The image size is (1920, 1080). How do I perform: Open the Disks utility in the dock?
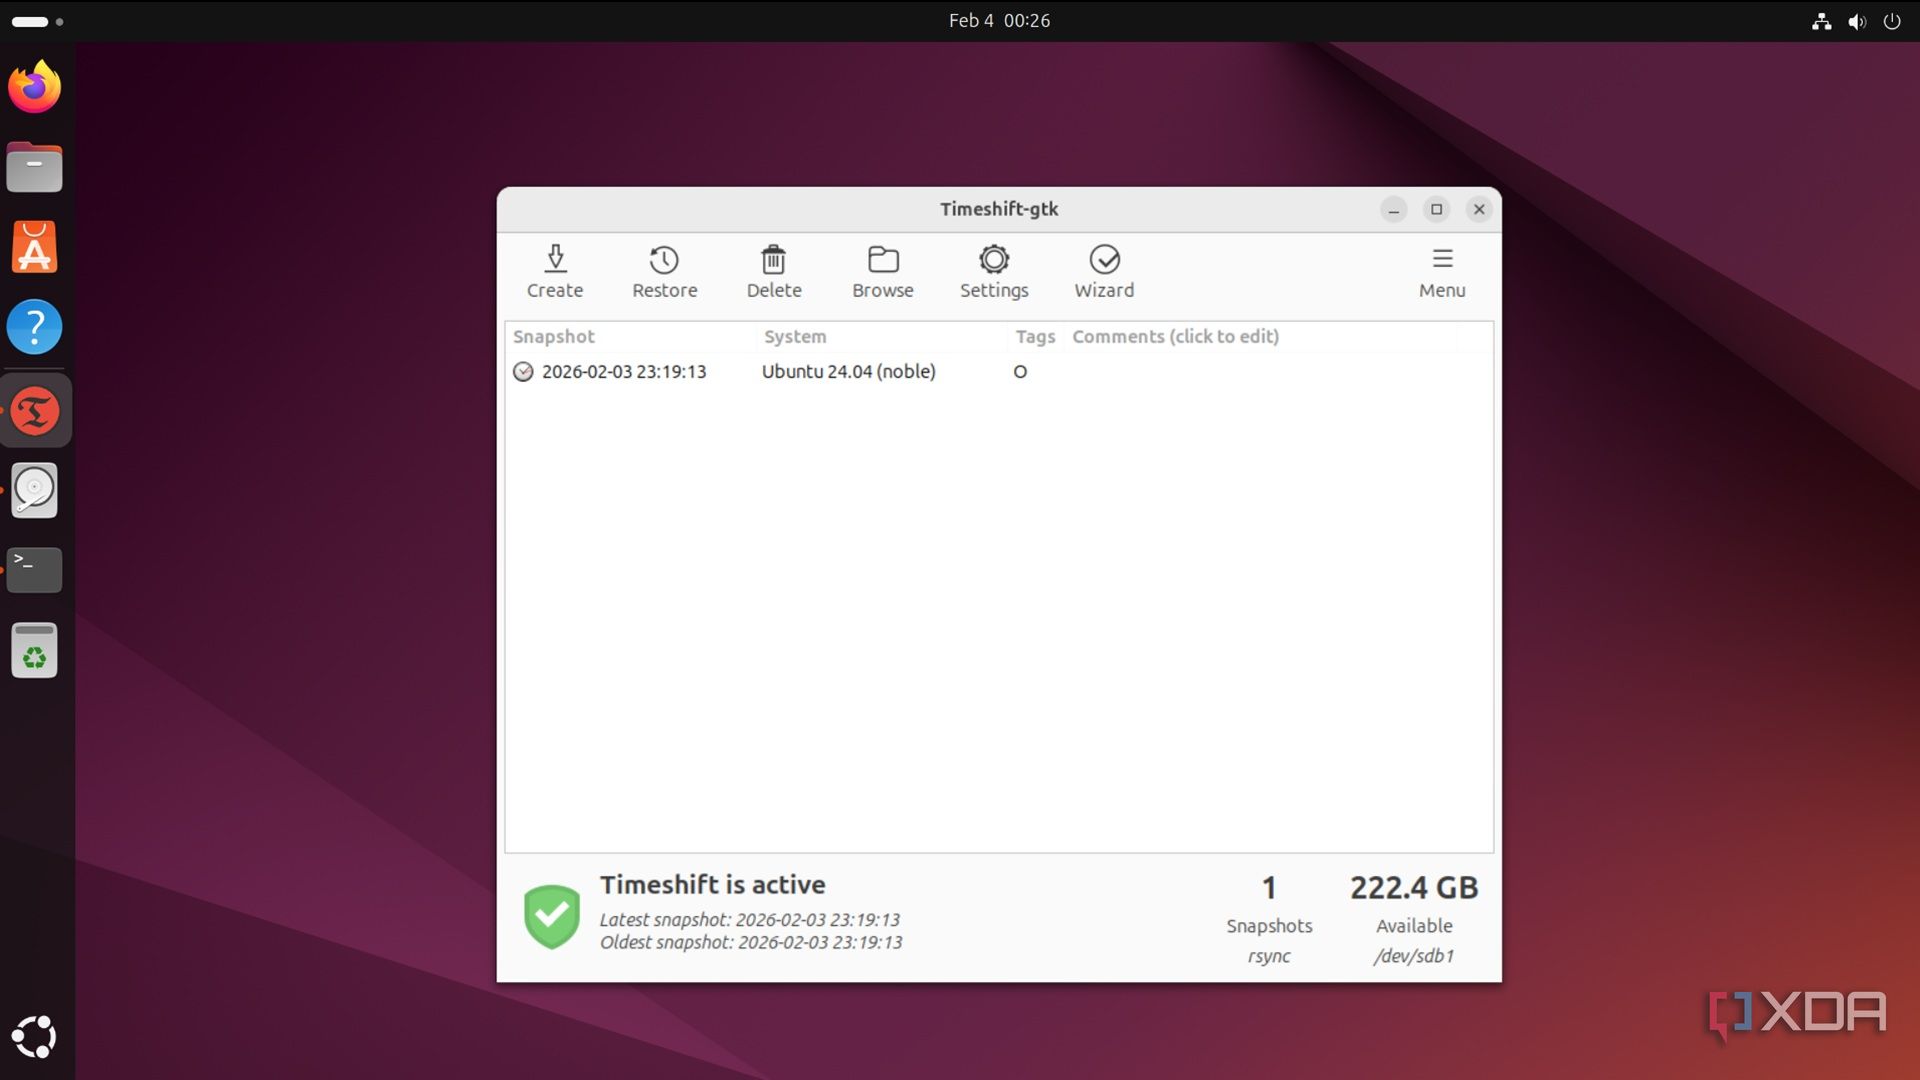pos(35,490)
